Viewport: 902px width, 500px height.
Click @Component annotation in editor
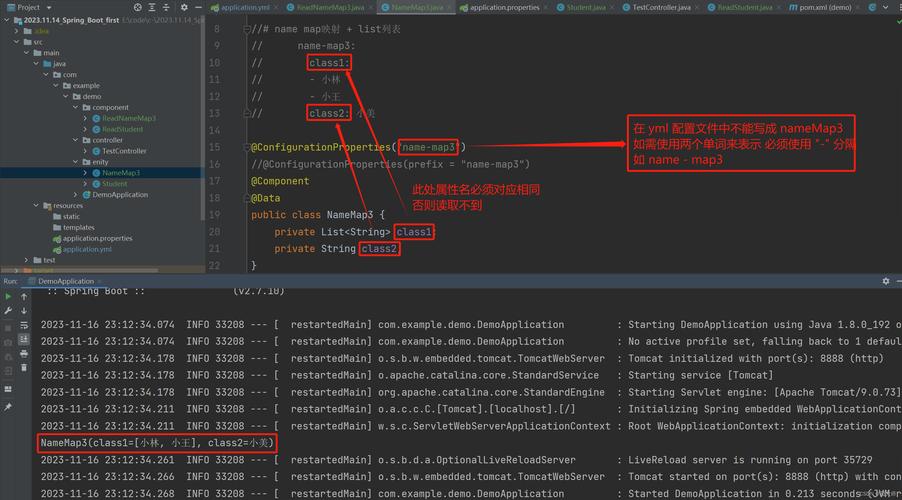pyautogui.click(x=280, y=181)
